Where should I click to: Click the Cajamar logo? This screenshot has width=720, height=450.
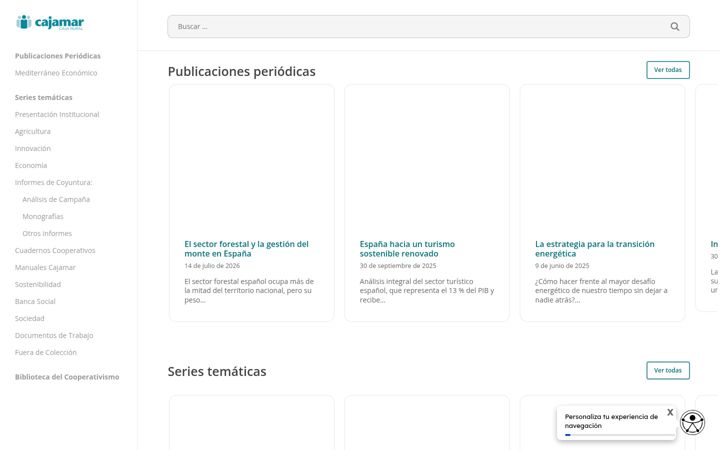click(50, 22)
